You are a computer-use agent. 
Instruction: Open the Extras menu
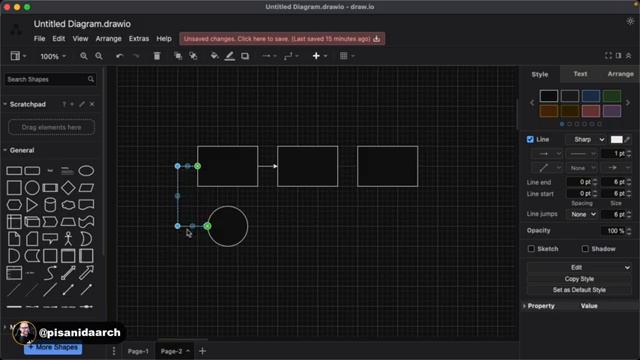pos(139,39)
